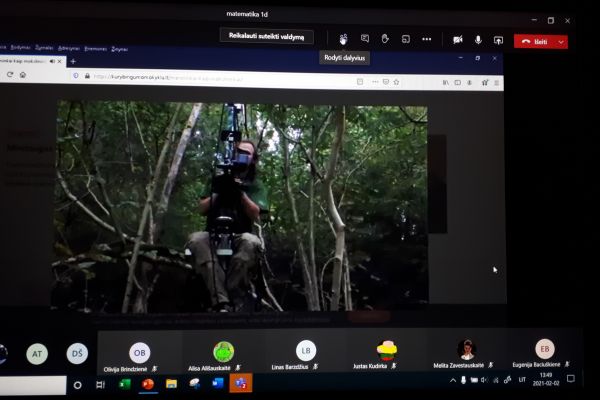Viewport: 600px width, 400px height.
Task: Open a new browser tab
Action: point(73,61)
